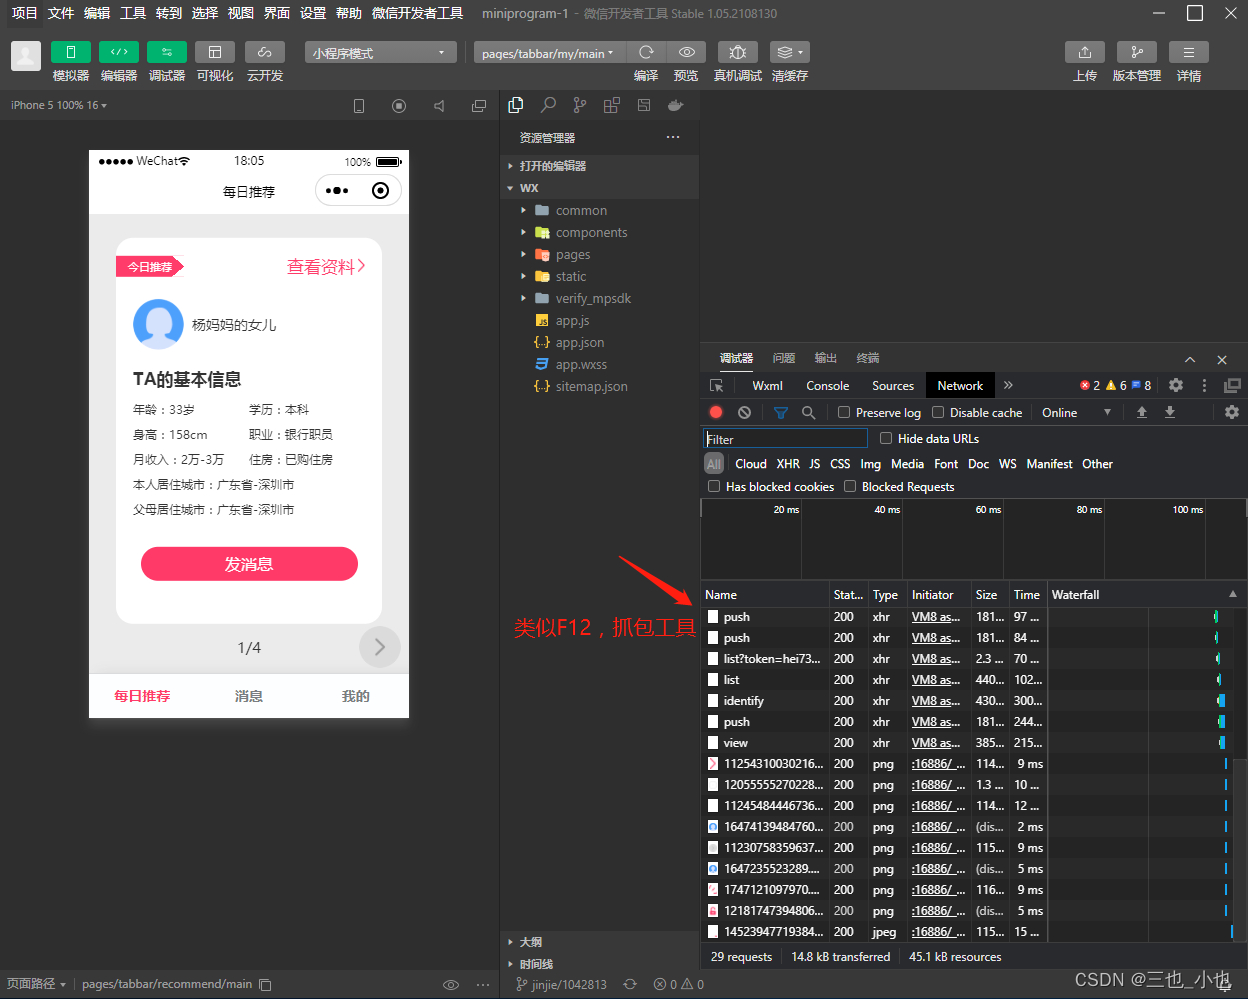Click the simulator record stop icon
Image resolution: width=1248 pixels, height=999 pixels.
399,105
